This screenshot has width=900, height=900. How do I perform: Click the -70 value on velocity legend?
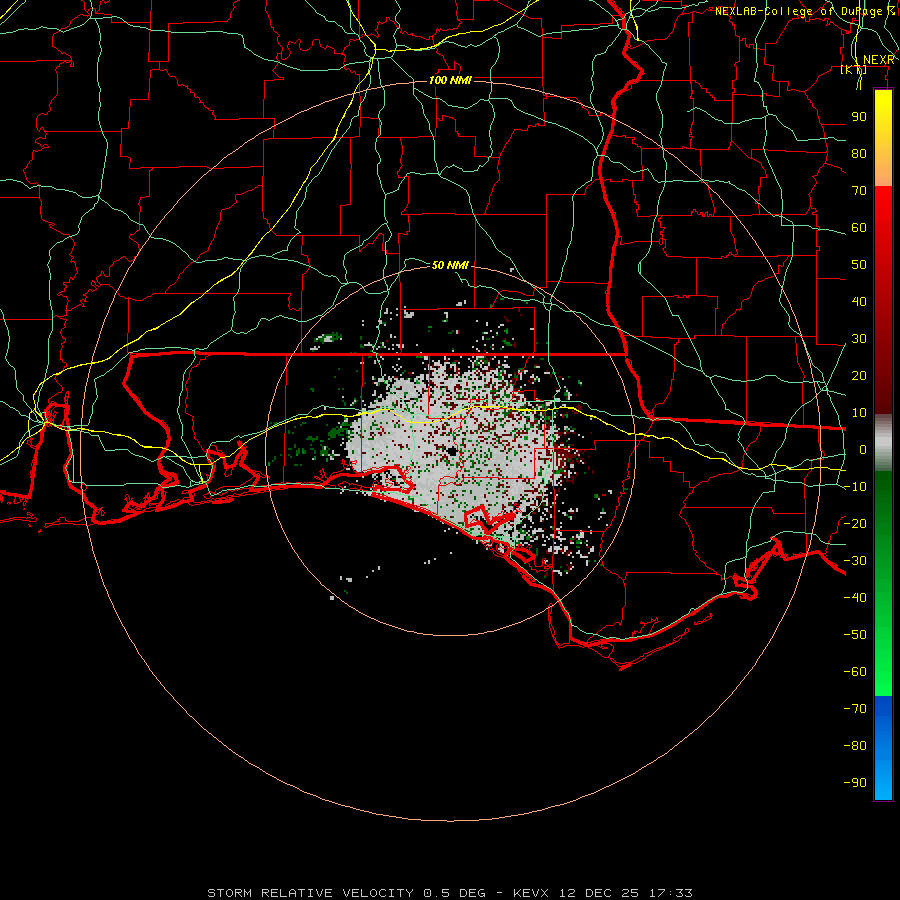855,709
